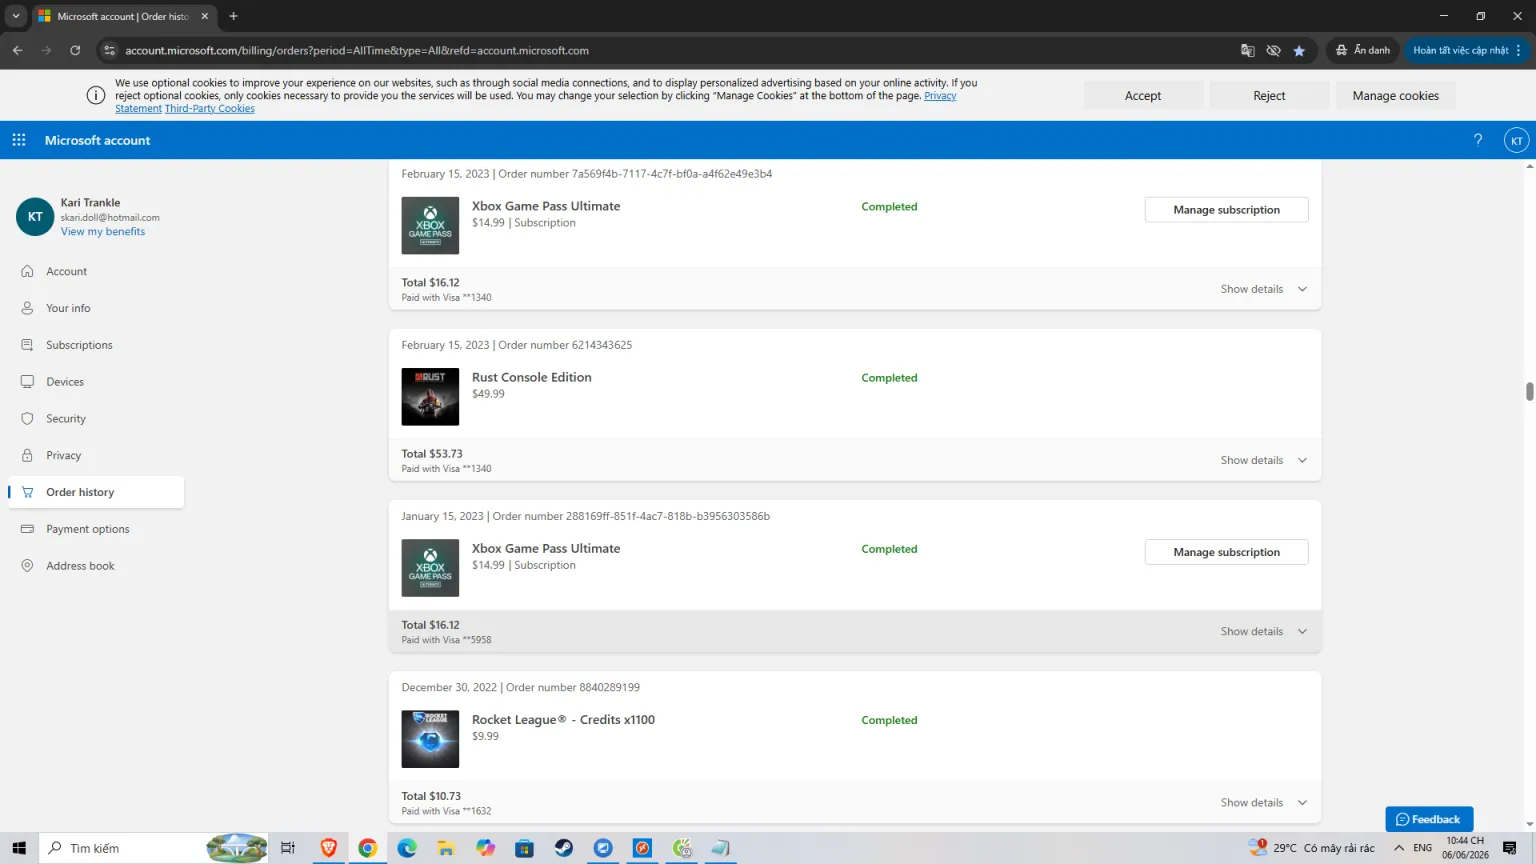Open the View my benefits link
Image resolution: width=1536 pixels, height=864 pixels.
click(x=103, y=232)
